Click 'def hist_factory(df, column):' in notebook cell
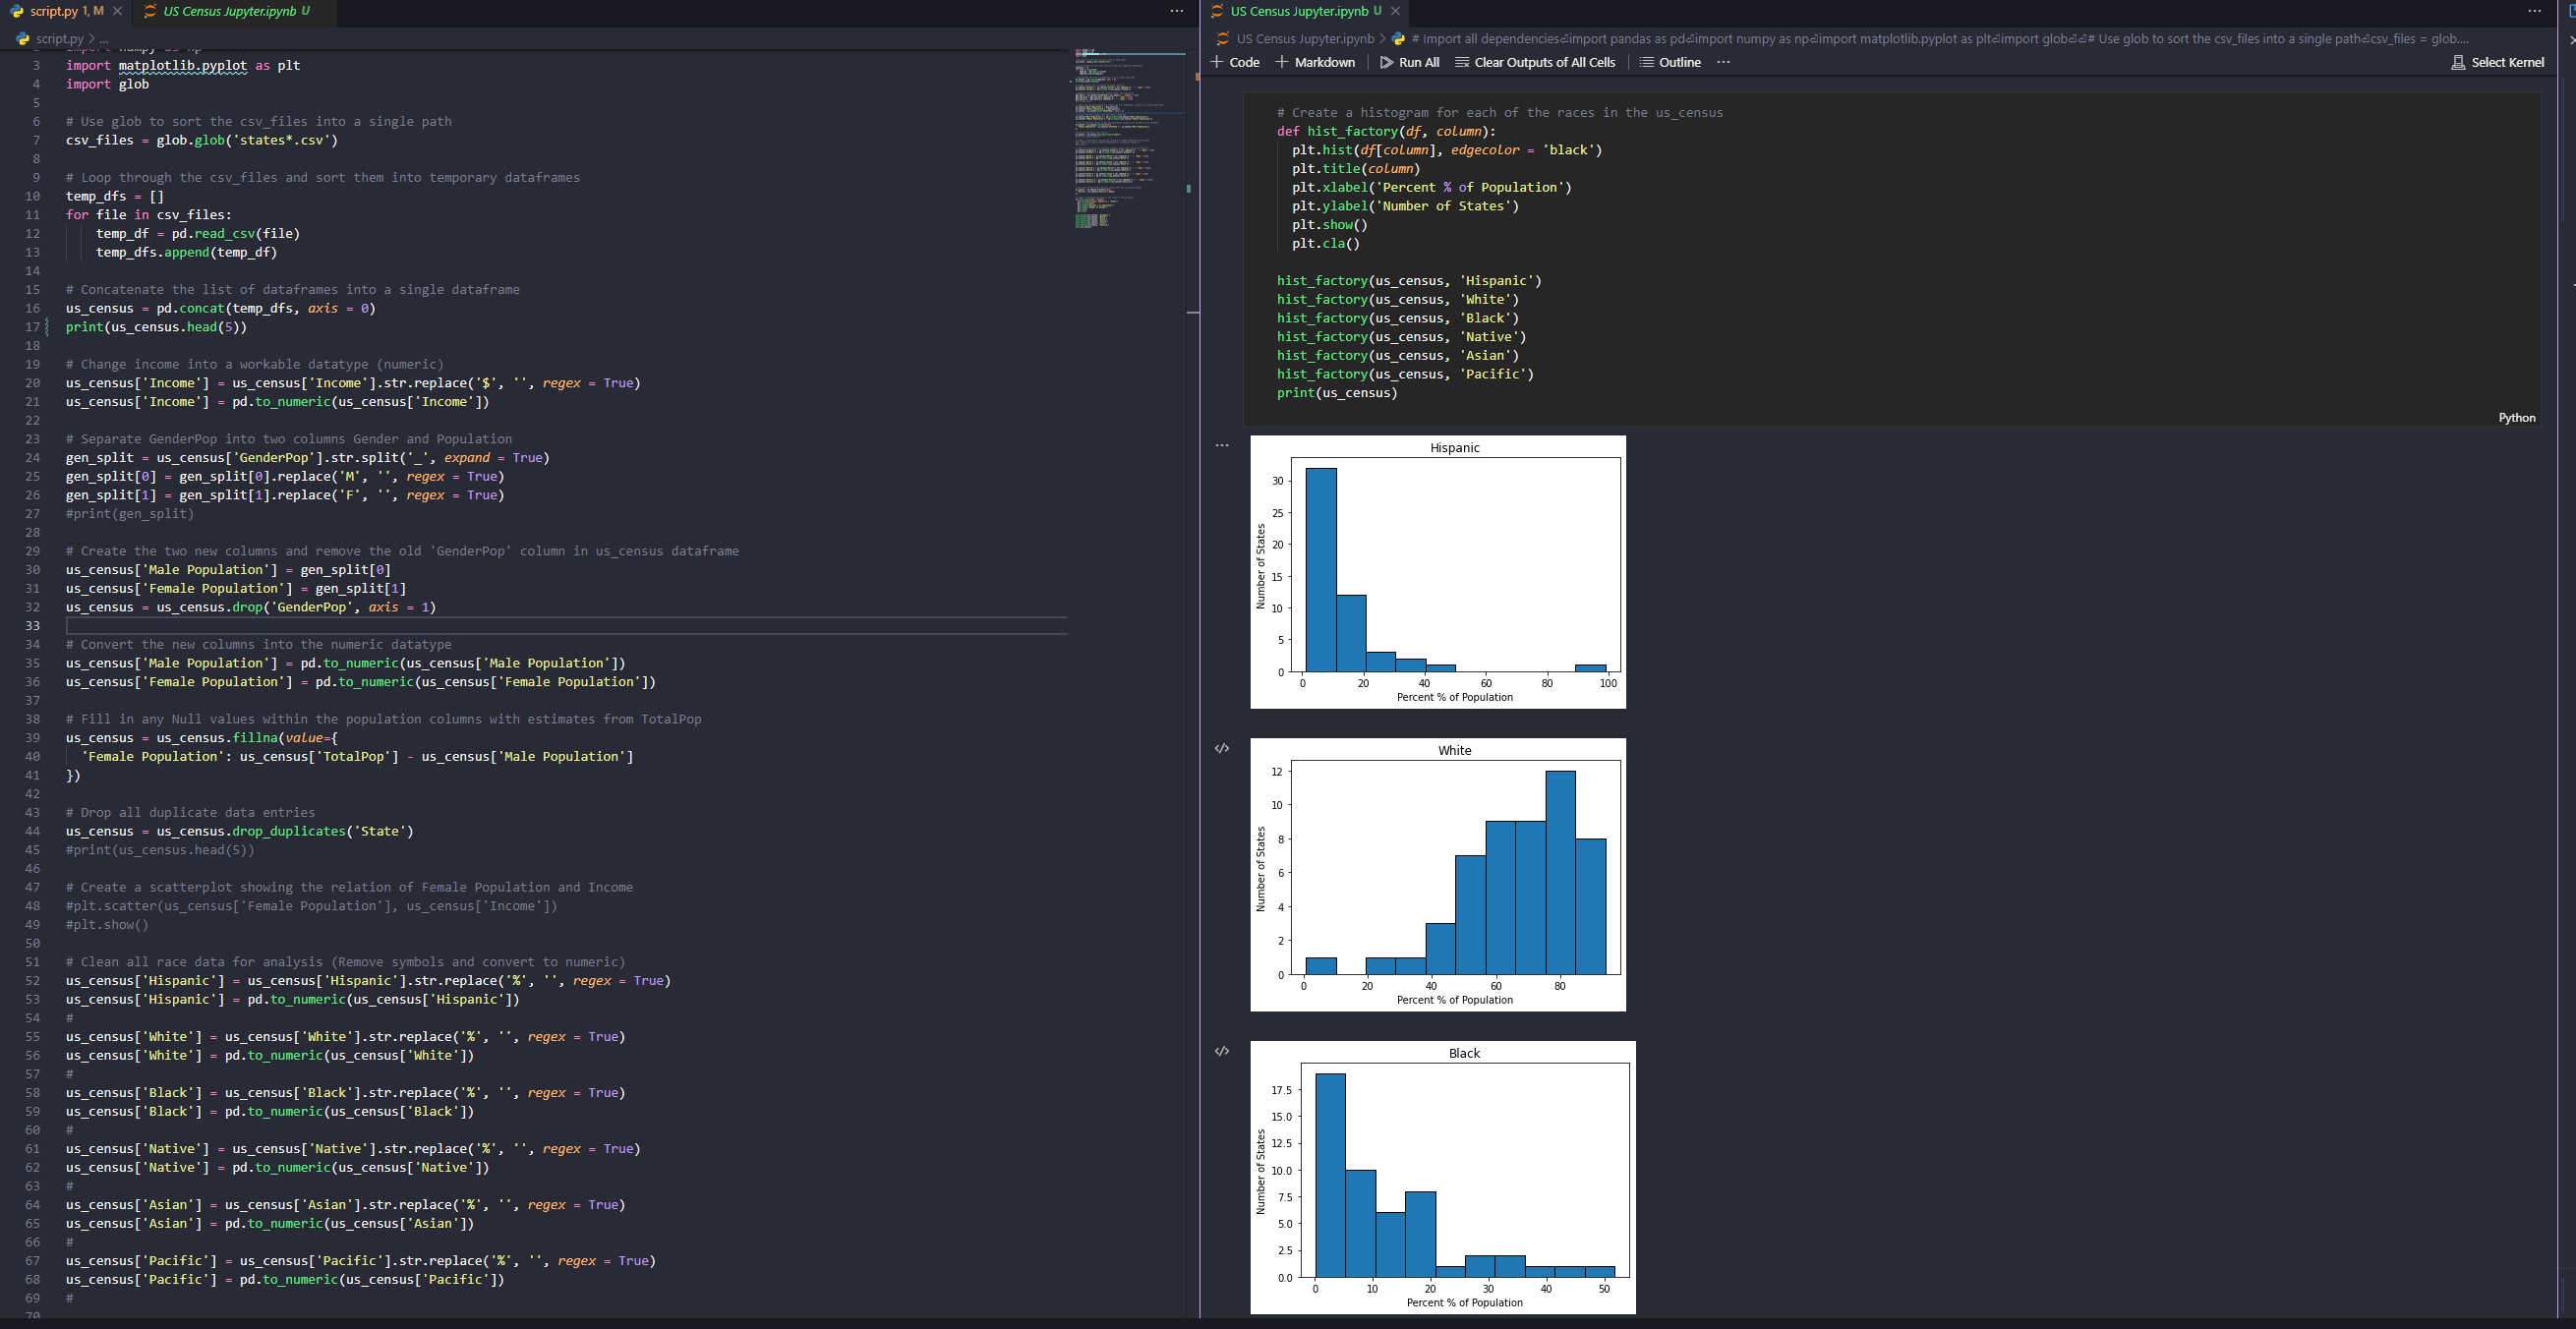Image resolution: width=2576 pixels, height=1329 pixels. tap(1386, 131)
